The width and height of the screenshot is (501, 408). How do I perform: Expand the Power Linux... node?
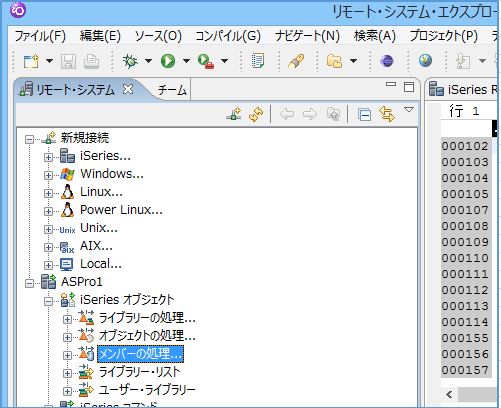(48, 211)
